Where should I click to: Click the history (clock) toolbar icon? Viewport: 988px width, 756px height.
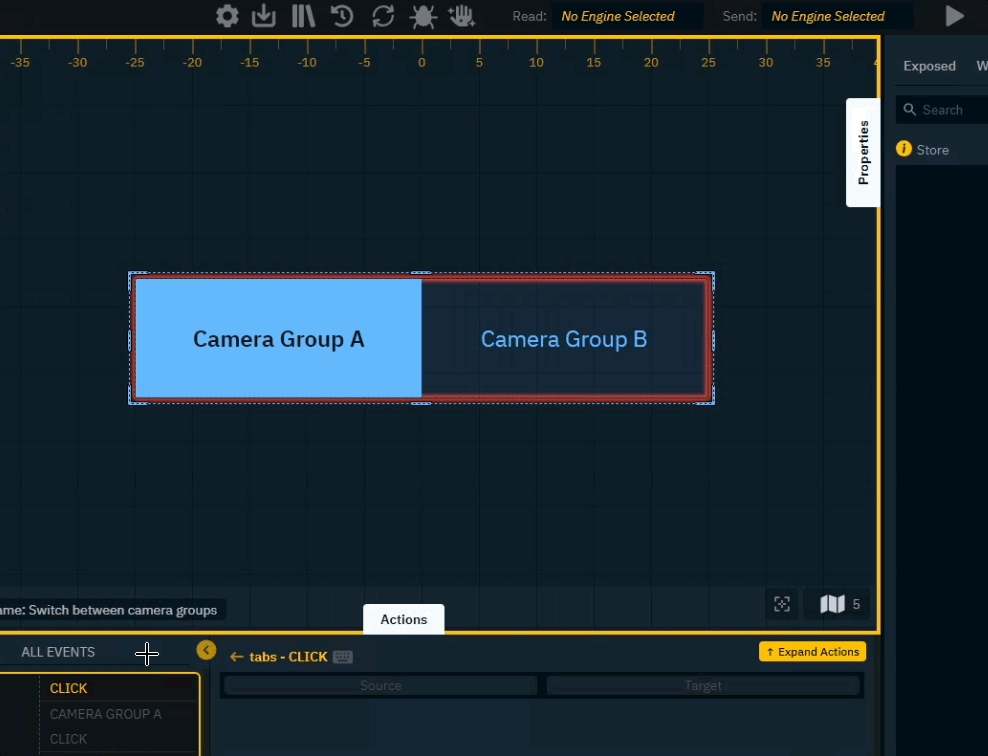(342, 16)
